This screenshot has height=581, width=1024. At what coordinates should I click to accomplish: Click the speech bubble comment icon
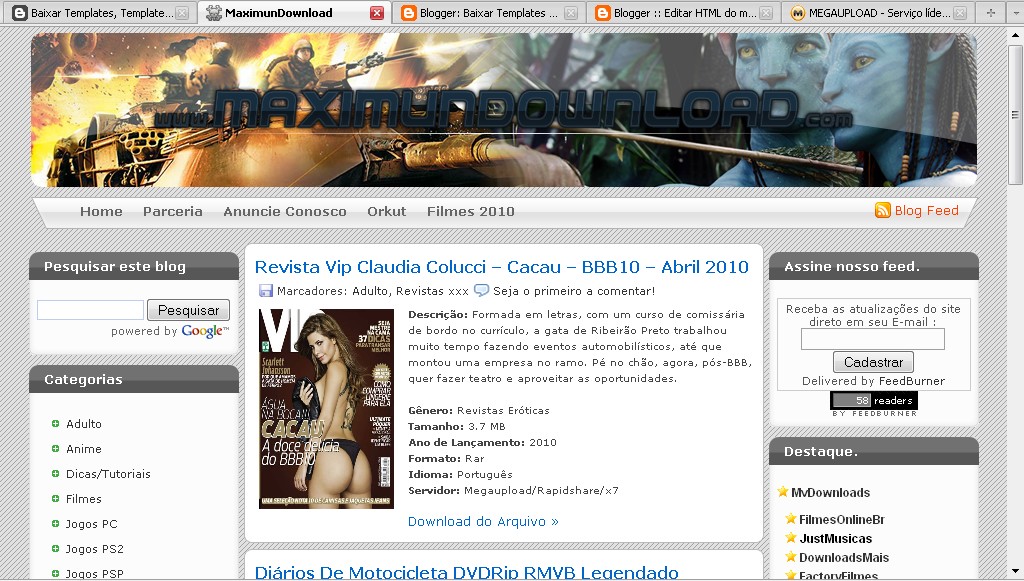pos(481,290)
